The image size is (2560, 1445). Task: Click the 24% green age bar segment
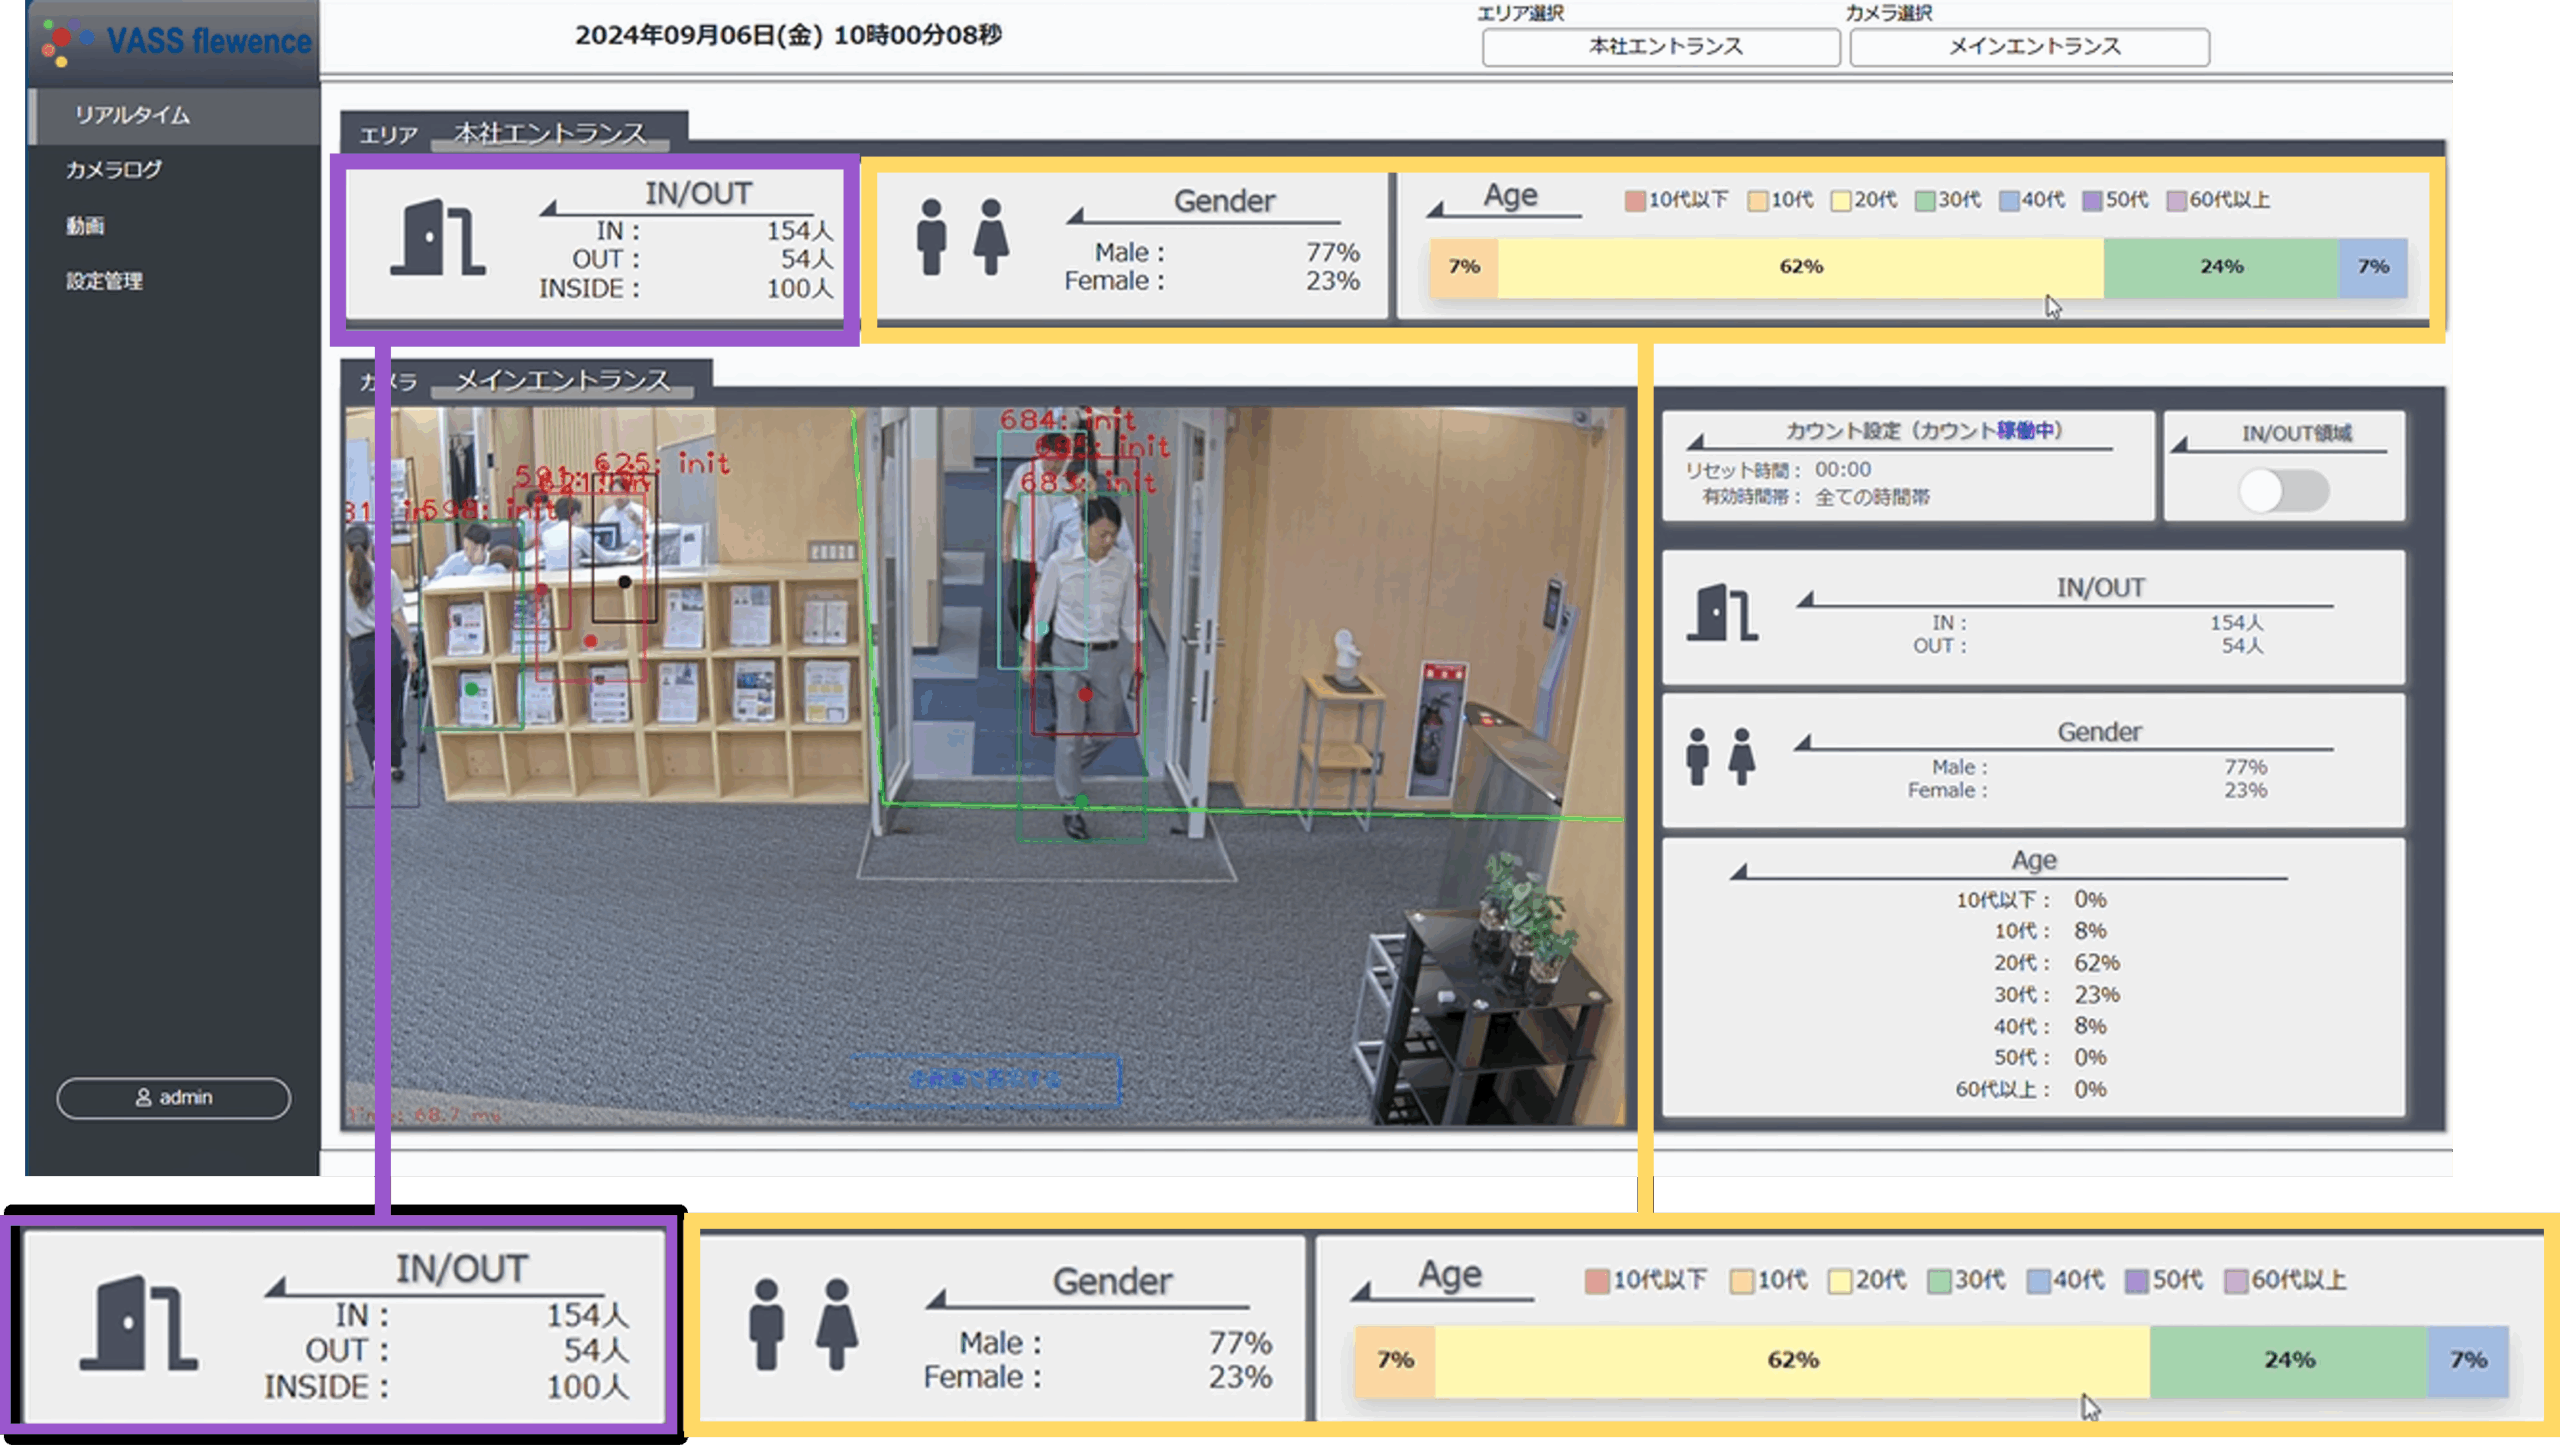2220,267
